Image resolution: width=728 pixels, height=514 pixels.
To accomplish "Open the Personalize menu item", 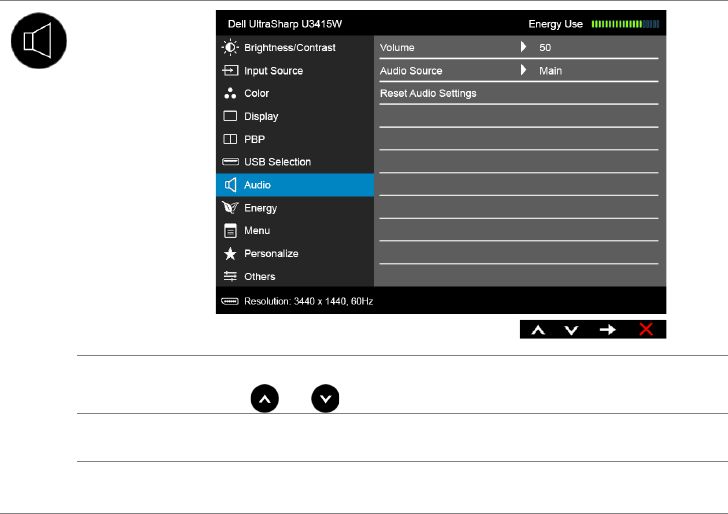I will pyautogui.click(x=295, y=253).
